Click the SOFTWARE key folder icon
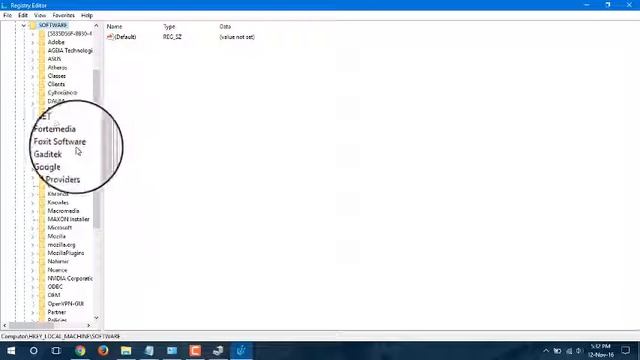 [x=33, y=25]
